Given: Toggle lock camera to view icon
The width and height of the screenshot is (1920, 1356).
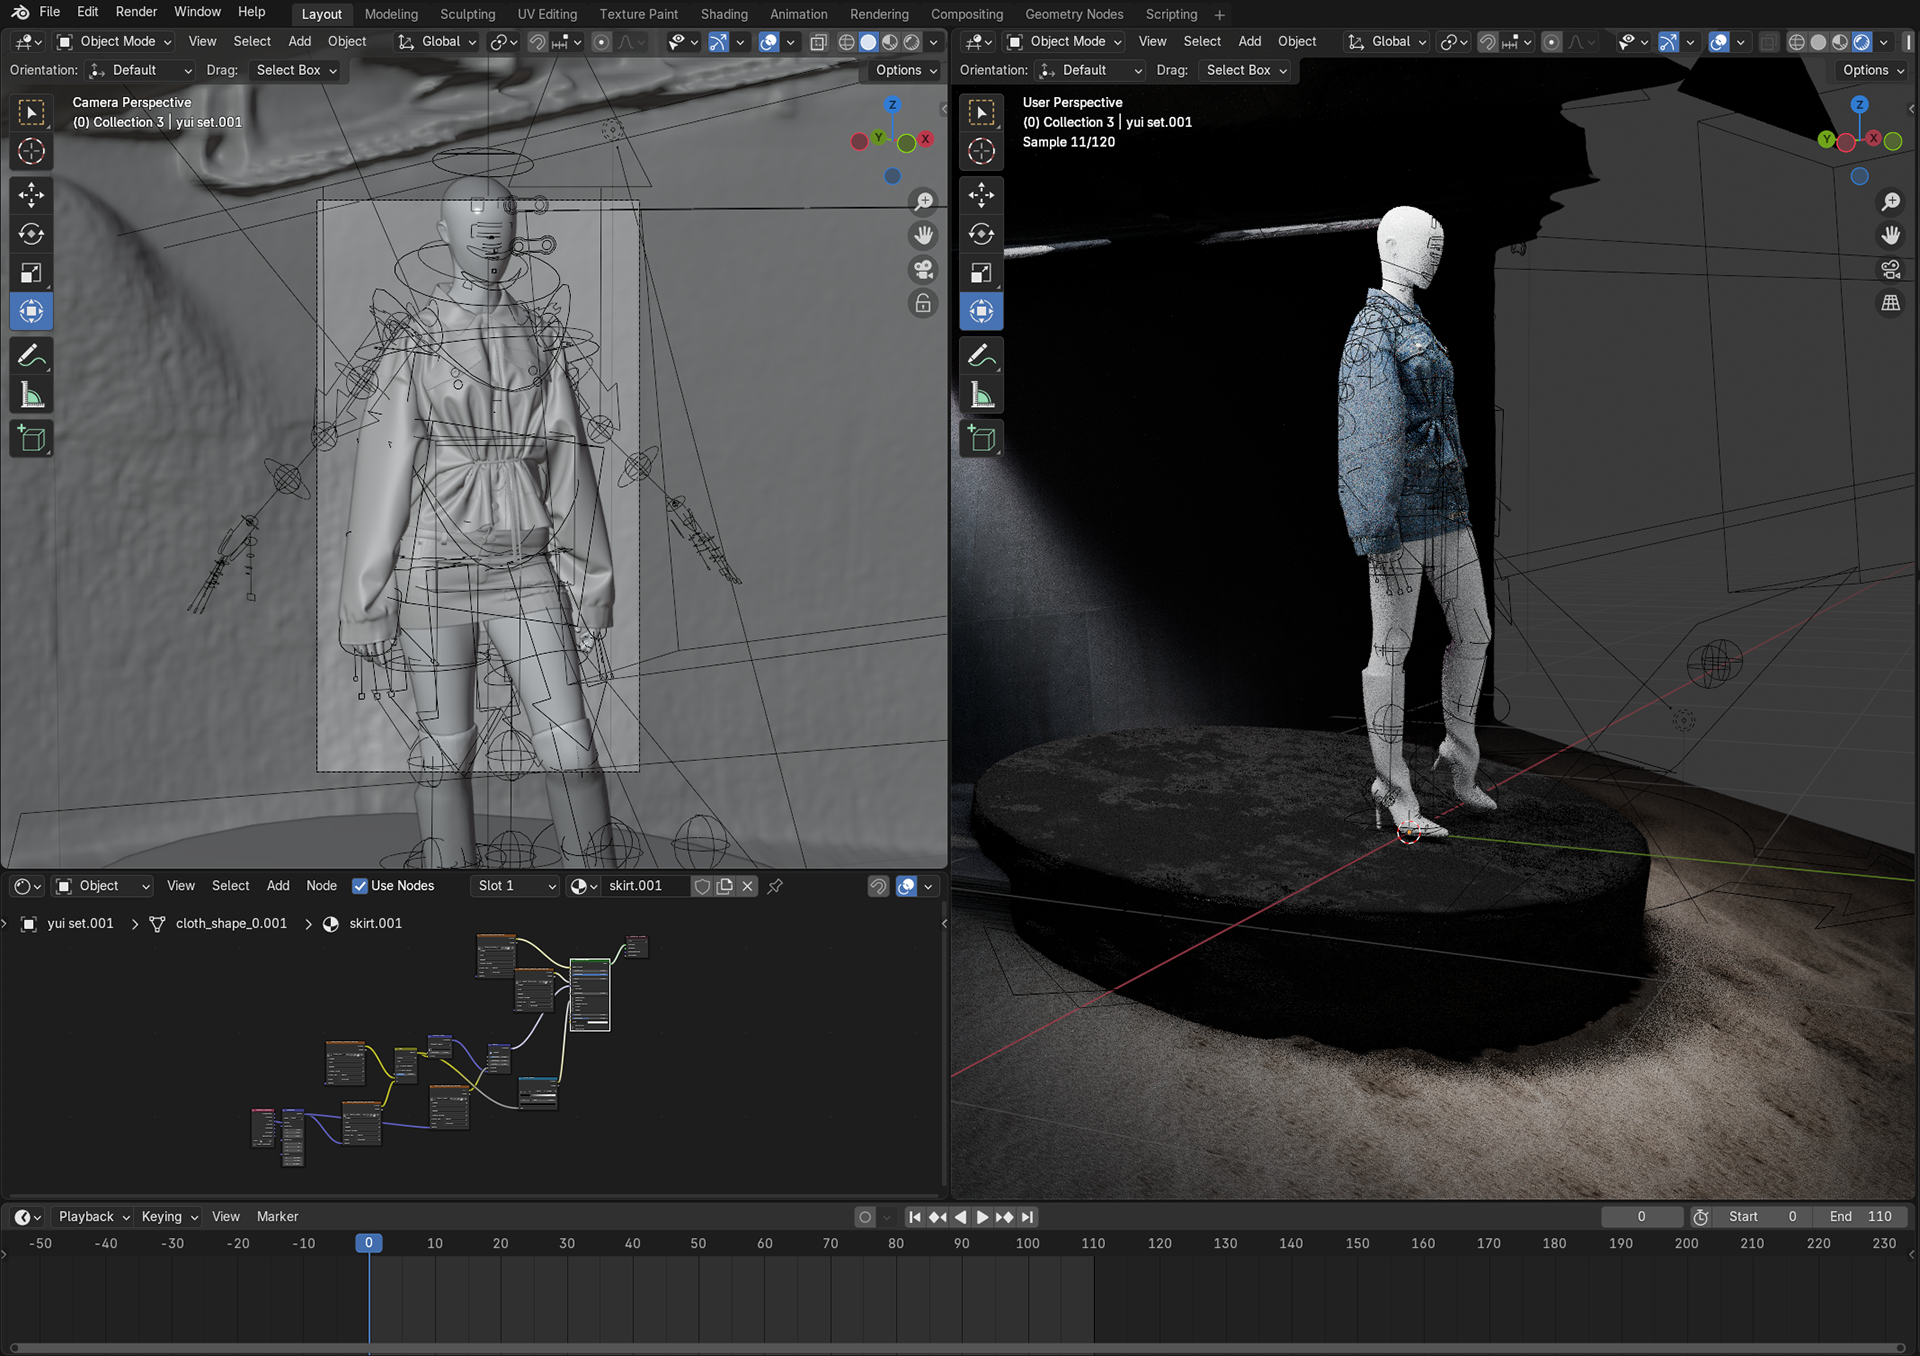Looking at the screenshot, I should pyautogui.click(x=923, y=304).
